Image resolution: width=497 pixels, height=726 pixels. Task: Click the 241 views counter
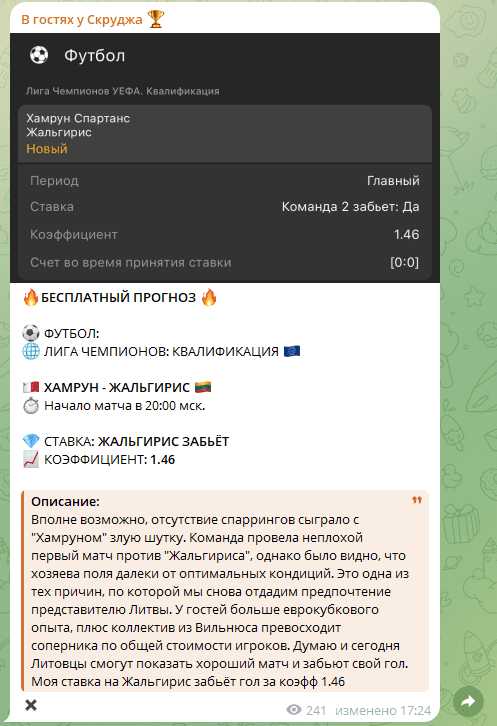pyautogui.click(x=316, y=710)
